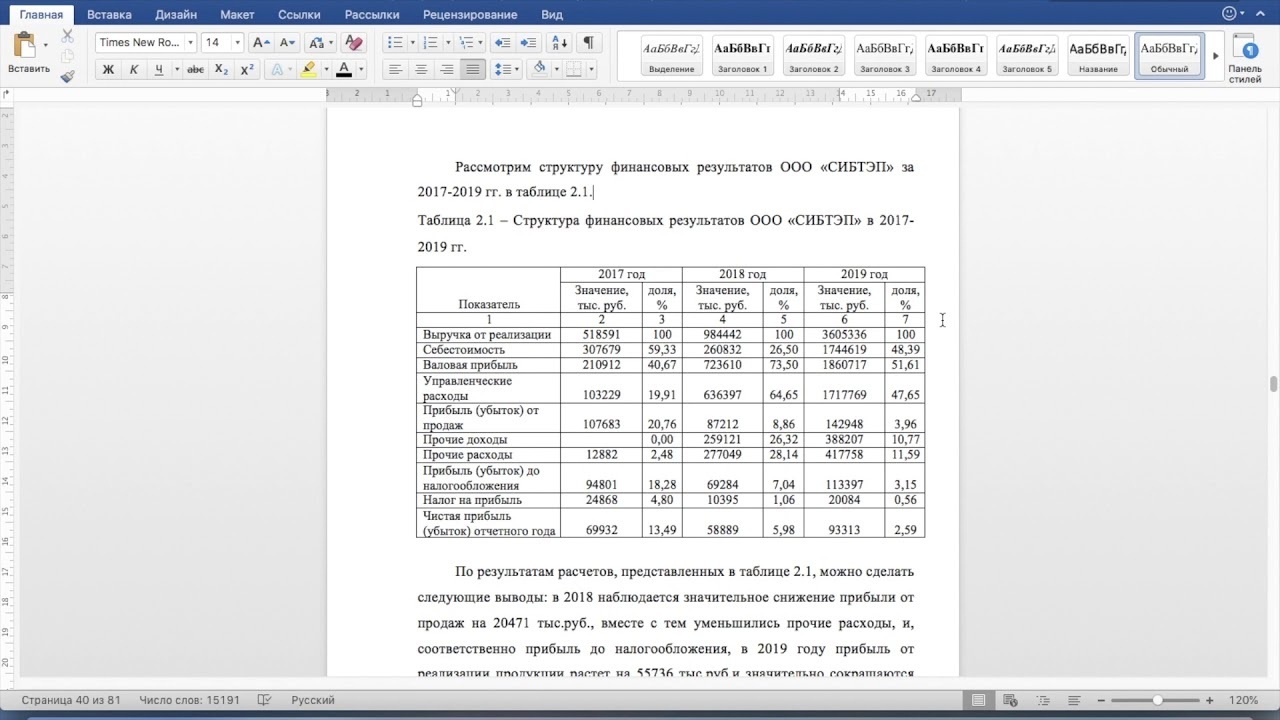The height and width of the screenshot is (720, 1280).
Task: Open the Styles pane (Панель стилей)
Action: 1245,58
